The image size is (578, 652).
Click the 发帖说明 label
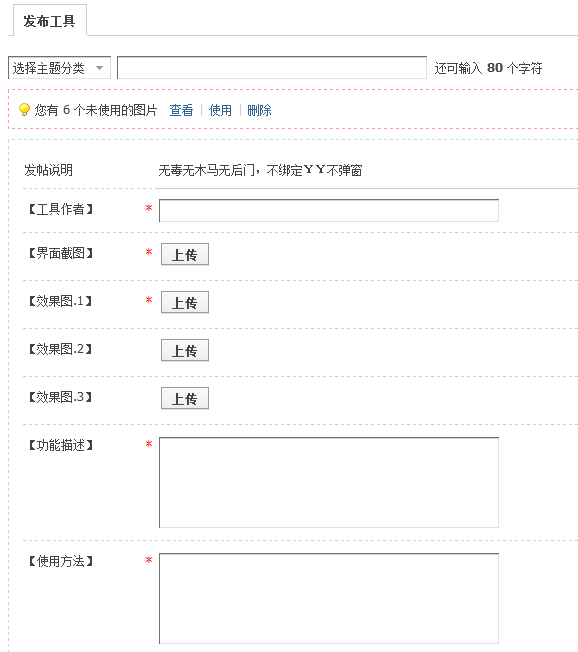click(48, 170)
